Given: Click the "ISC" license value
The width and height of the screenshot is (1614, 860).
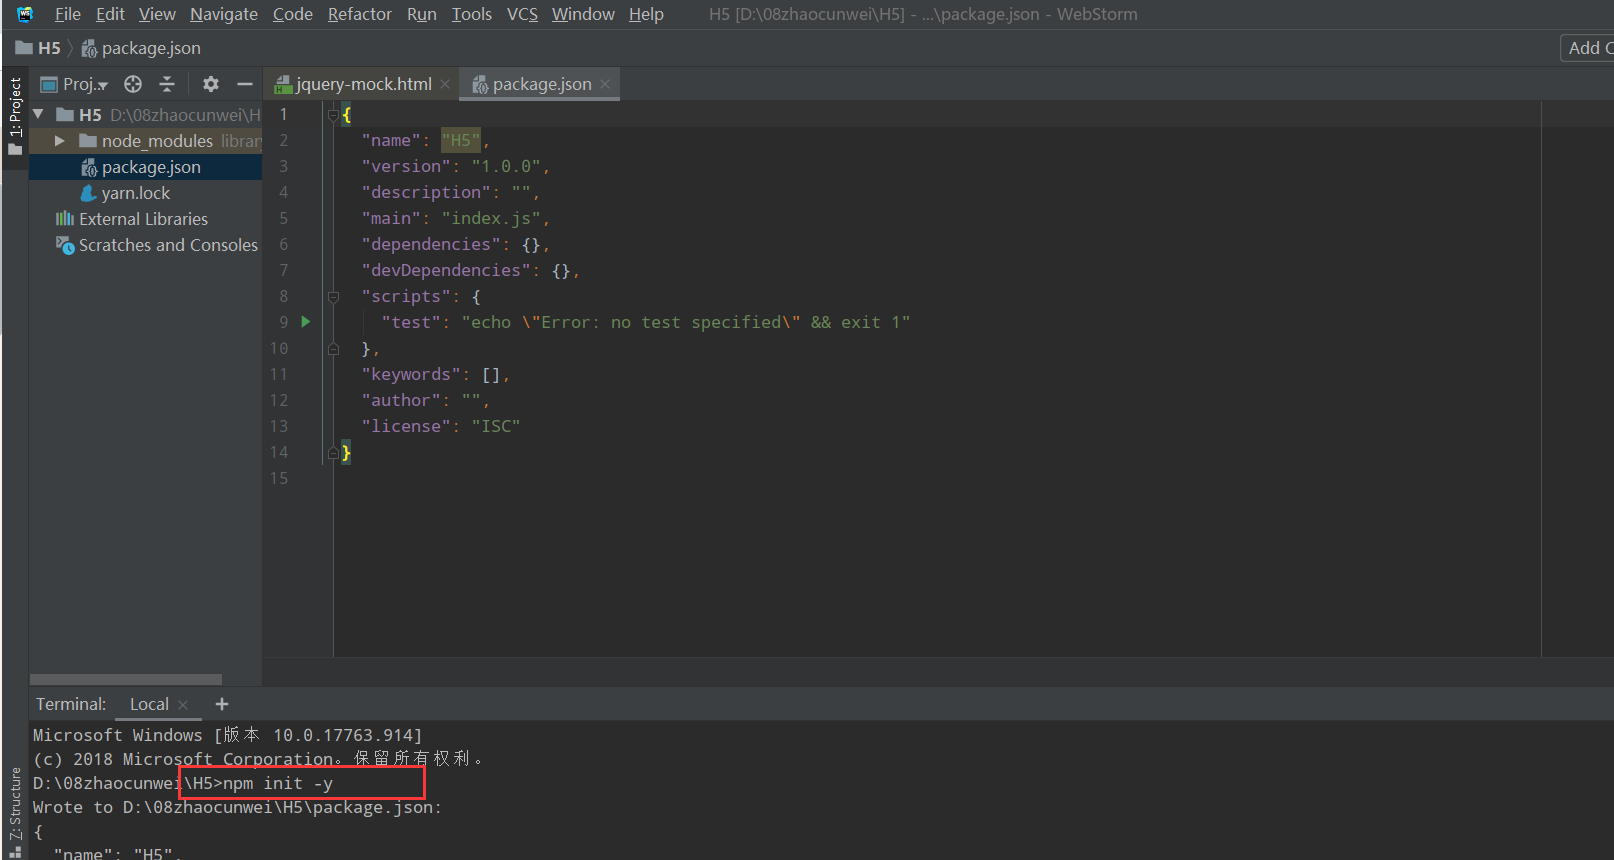Looking at the screenshot, I should point(496,427).
